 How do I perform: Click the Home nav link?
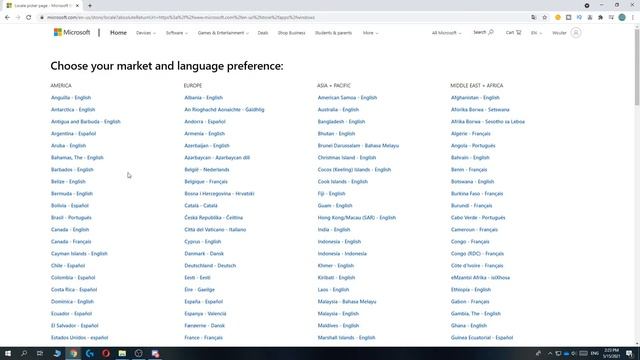coord(118,33)
